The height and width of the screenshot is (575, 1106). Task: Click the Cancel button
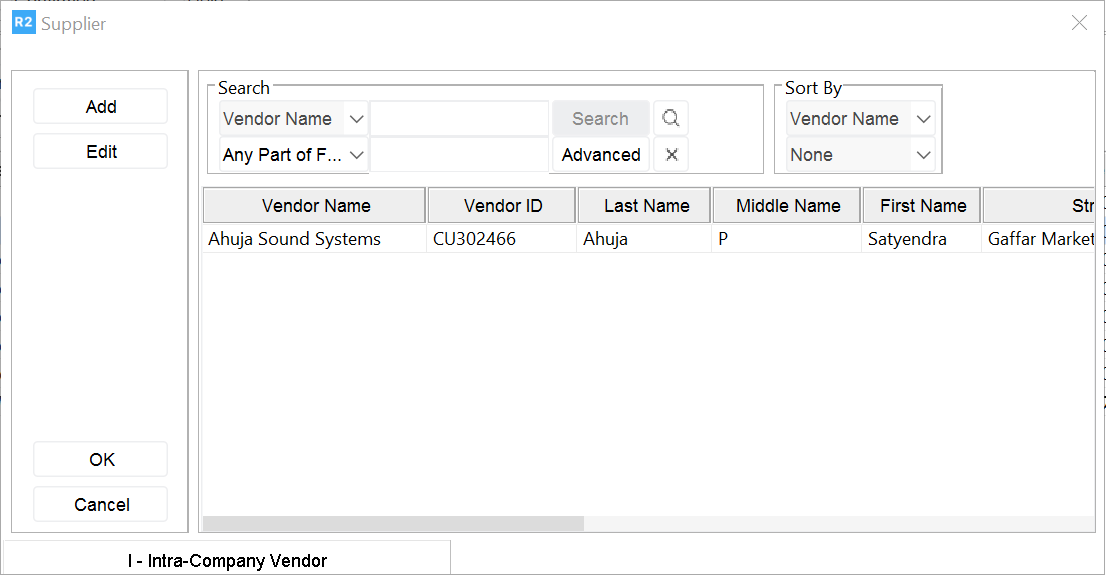coord(101,505)
